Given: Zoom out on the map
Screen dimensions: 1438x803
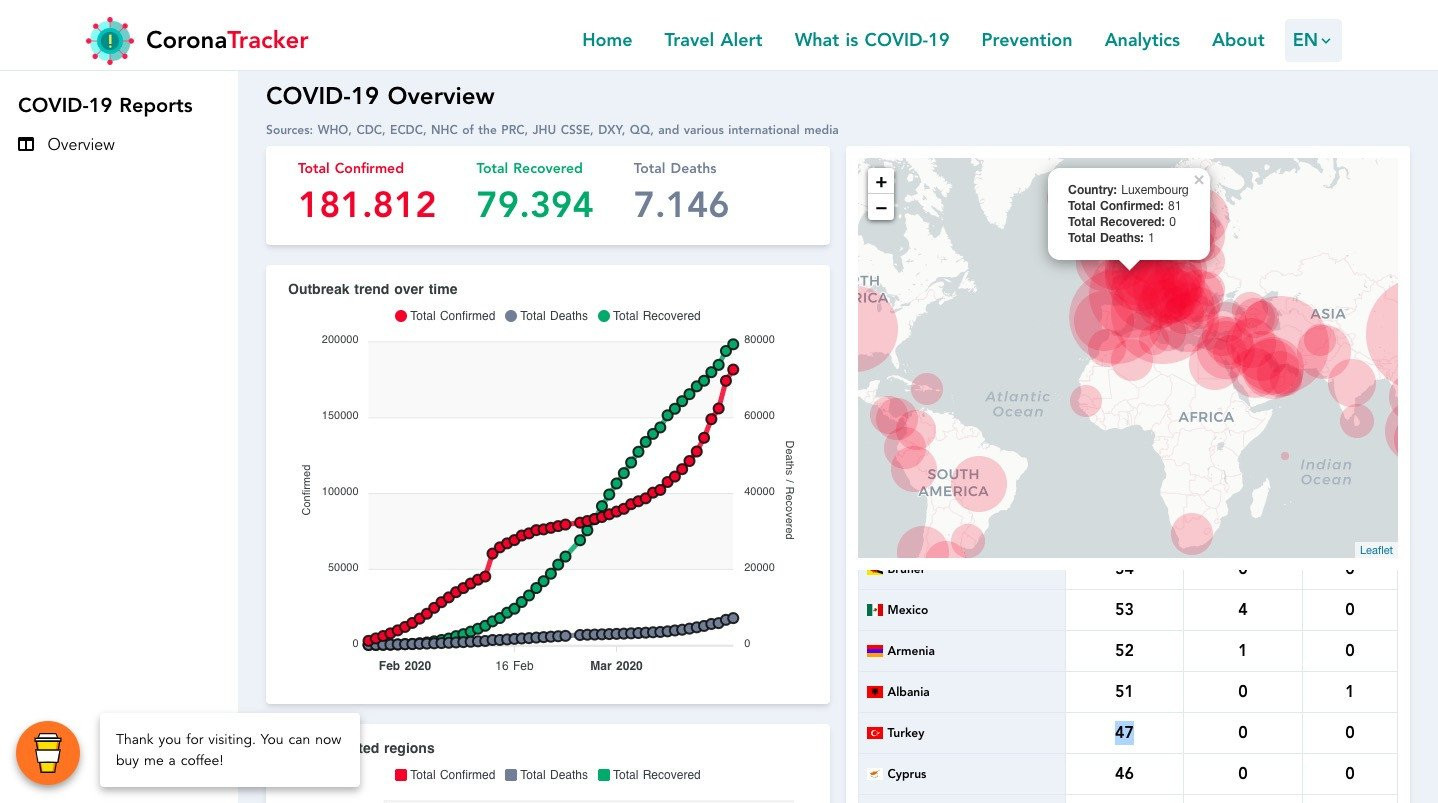Looking at the screenshot, I should pyautogui.click(x=880, y=208).
